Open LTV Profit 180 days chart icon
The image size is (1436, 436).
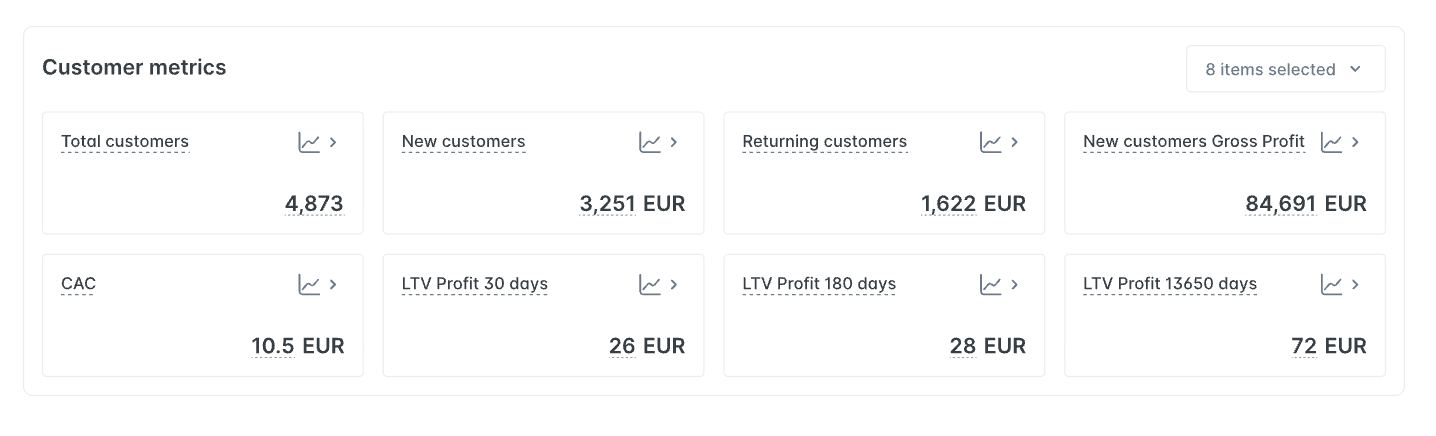(990, 285)
